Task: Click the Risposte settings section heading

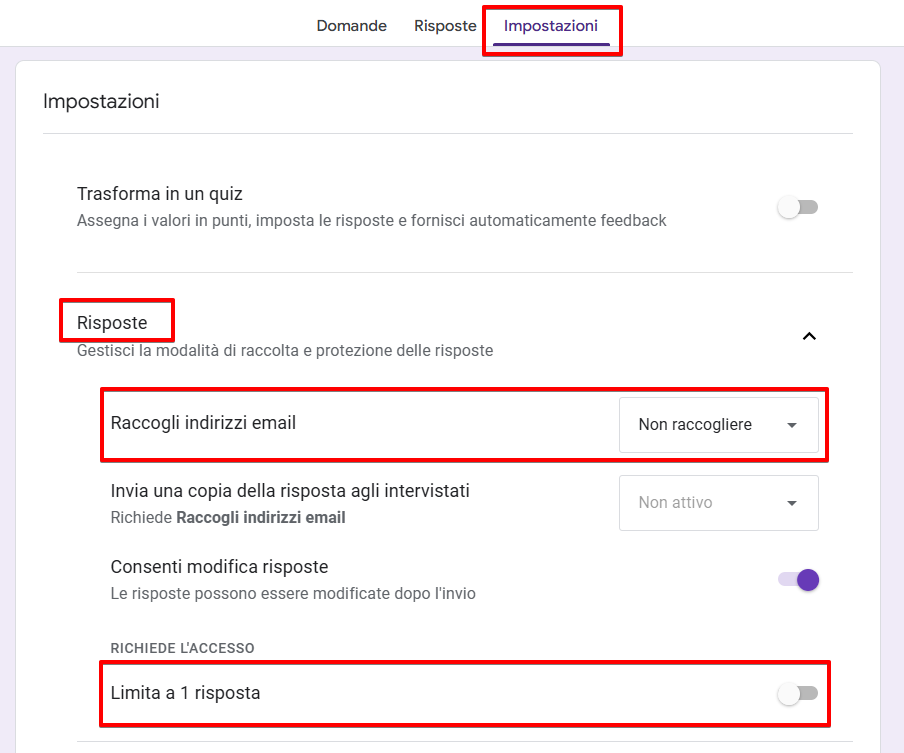Action: click(x=112, y=323)
